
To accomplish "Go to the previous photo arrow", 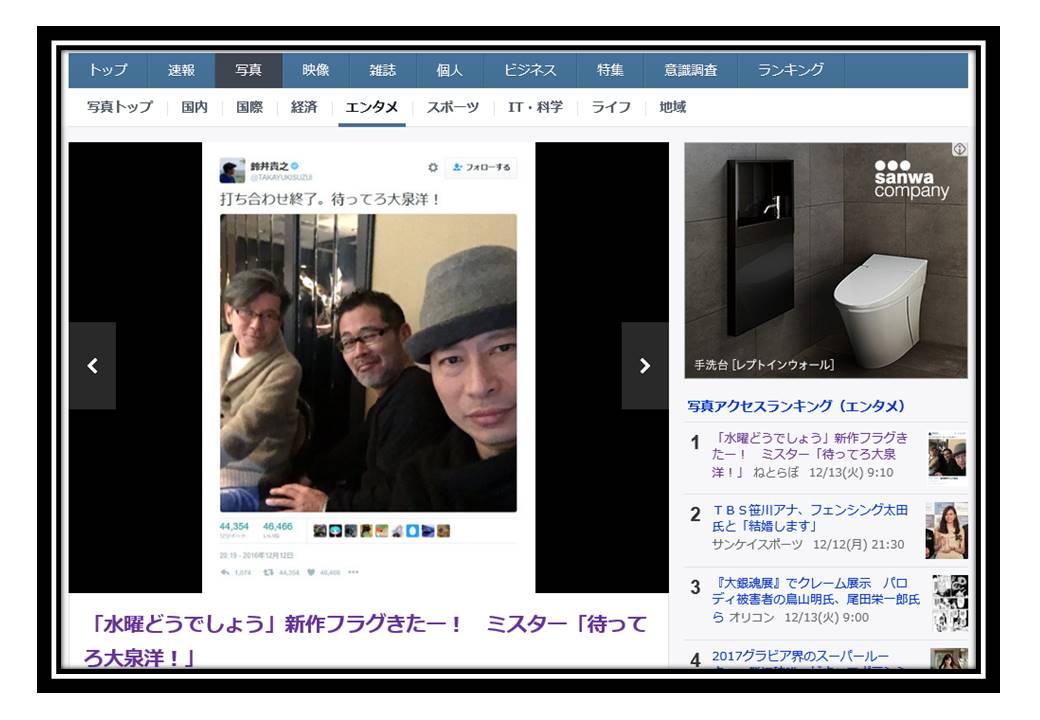I will pyautogui.click(x=92, y=366).
